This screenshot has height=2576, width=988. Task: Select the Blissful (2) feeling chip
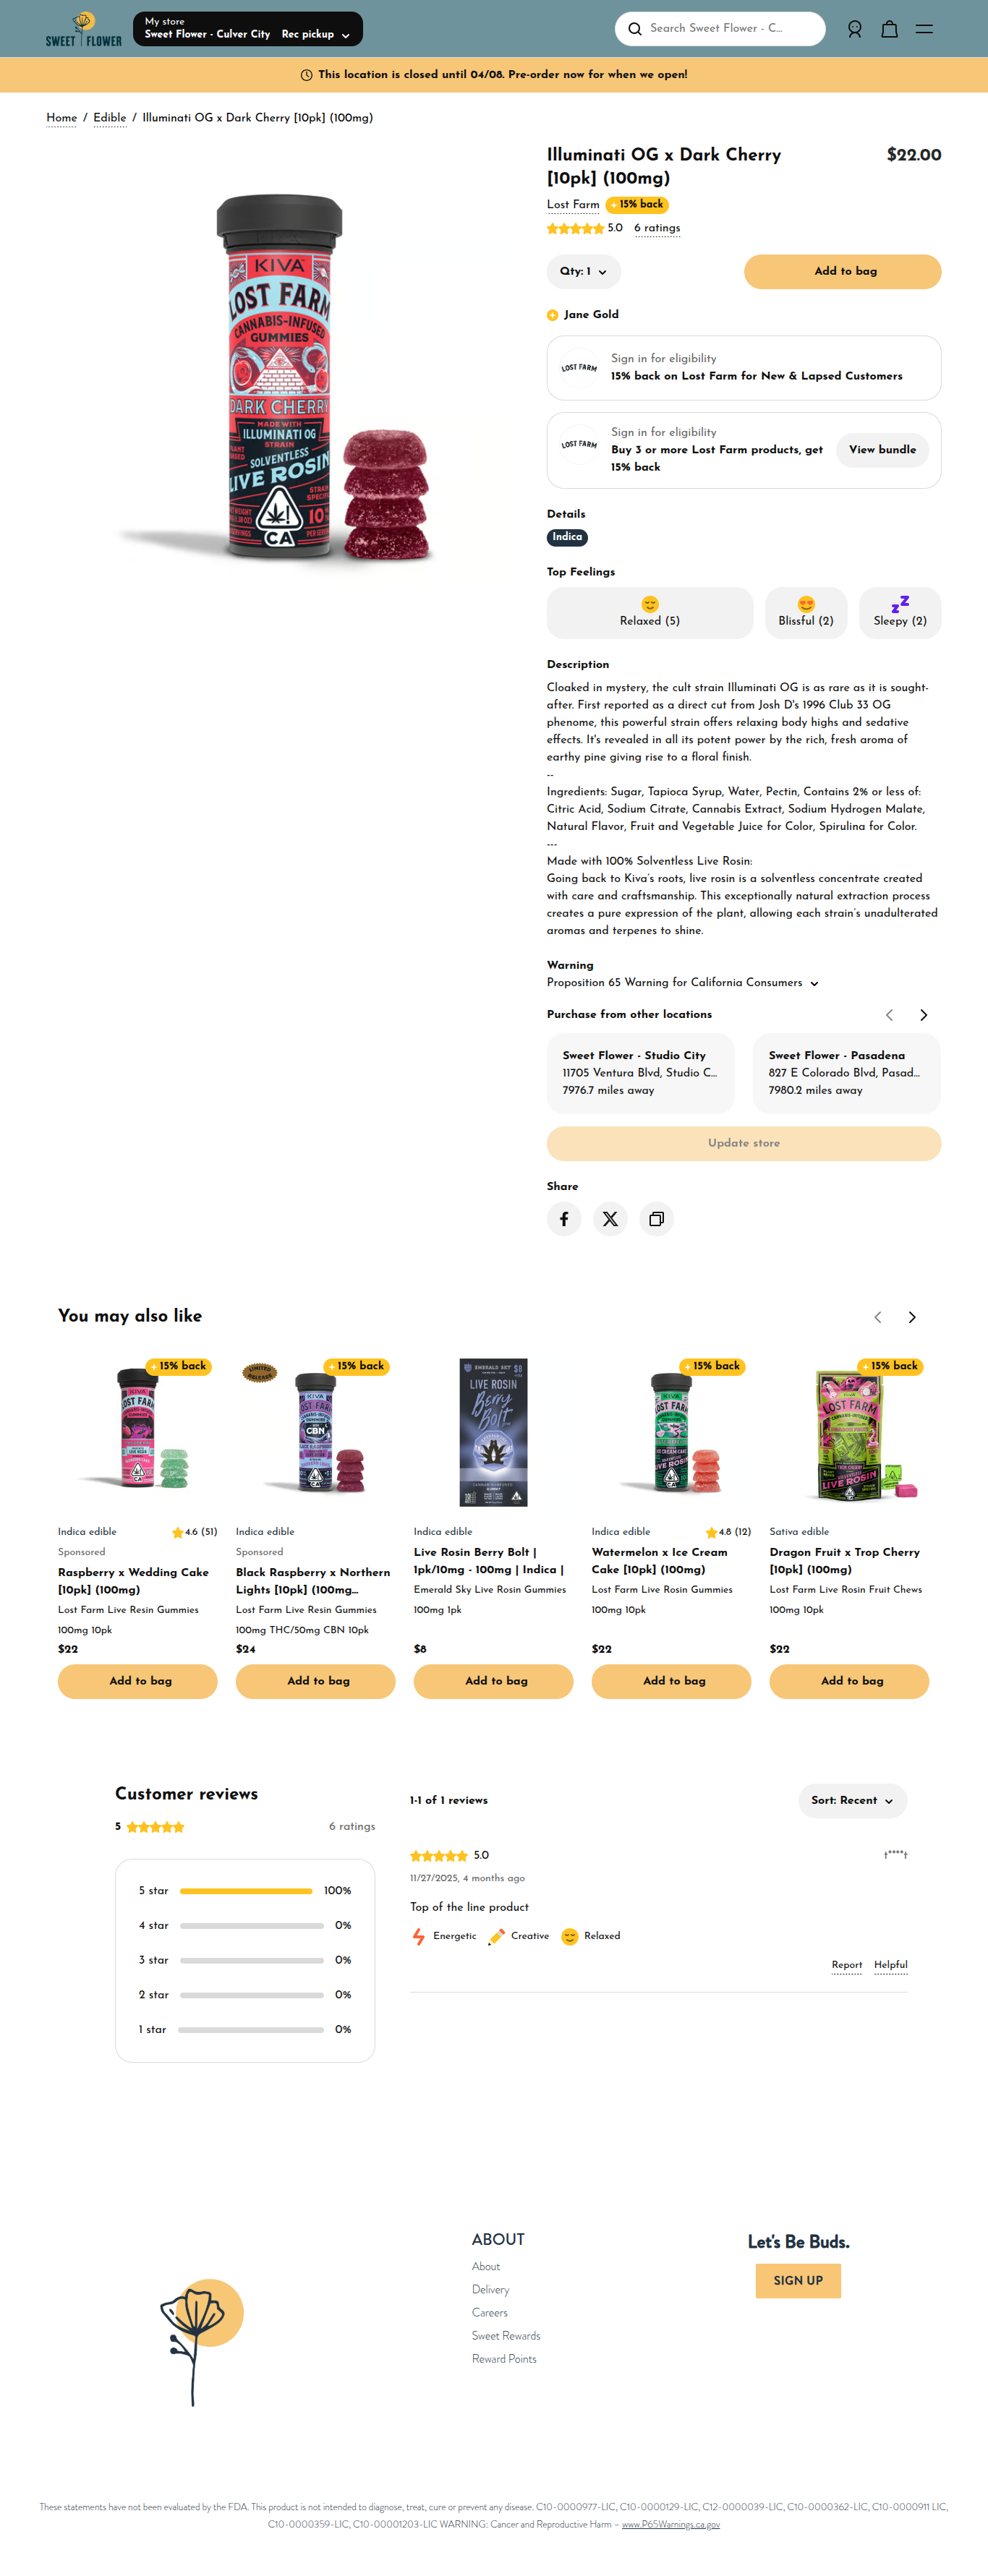pyautogui.click(x=806, y=612)
